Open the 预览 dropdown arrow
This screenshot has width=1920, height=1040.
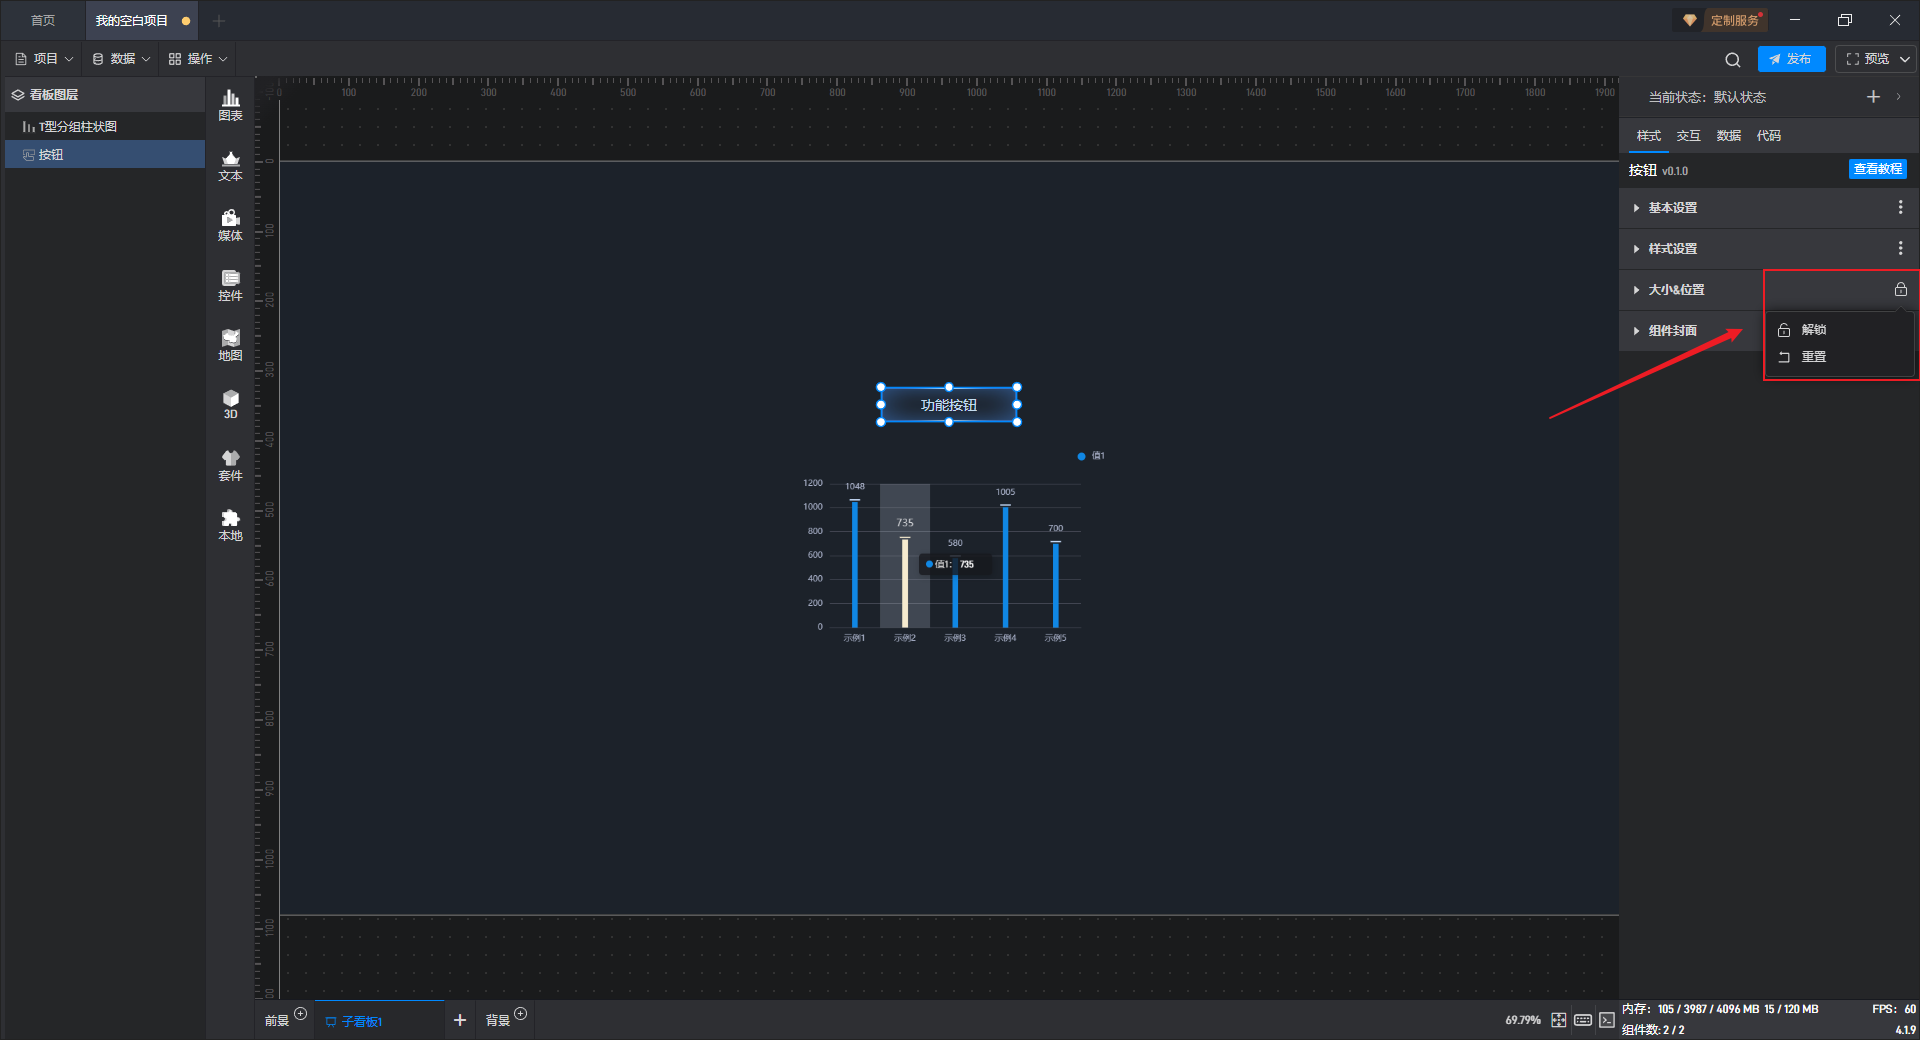[x=1905, y=59]
